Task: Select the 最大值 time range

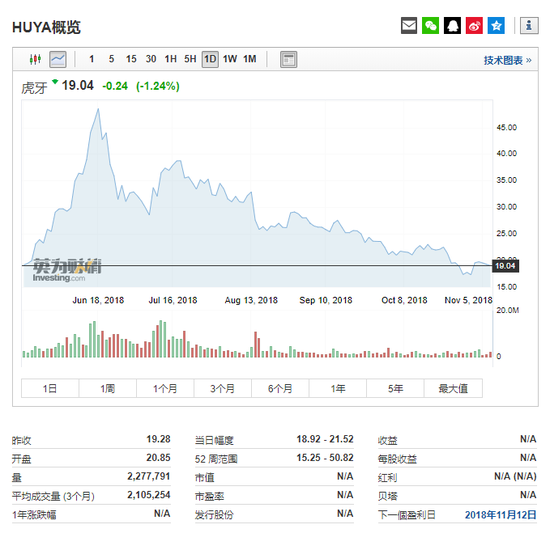Action: [x=453, y=388]
